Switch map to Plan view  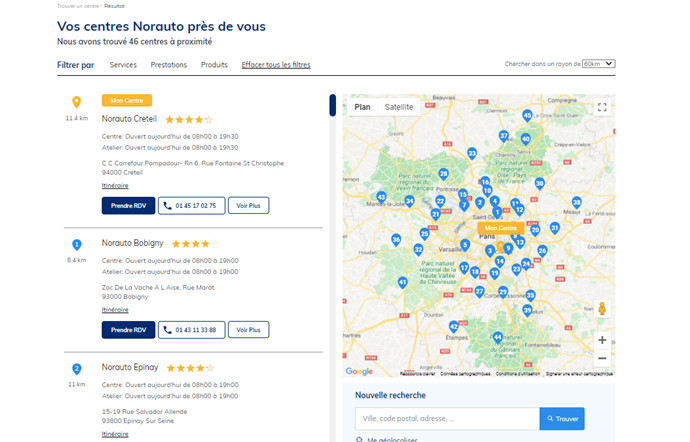tap(362, 107)
